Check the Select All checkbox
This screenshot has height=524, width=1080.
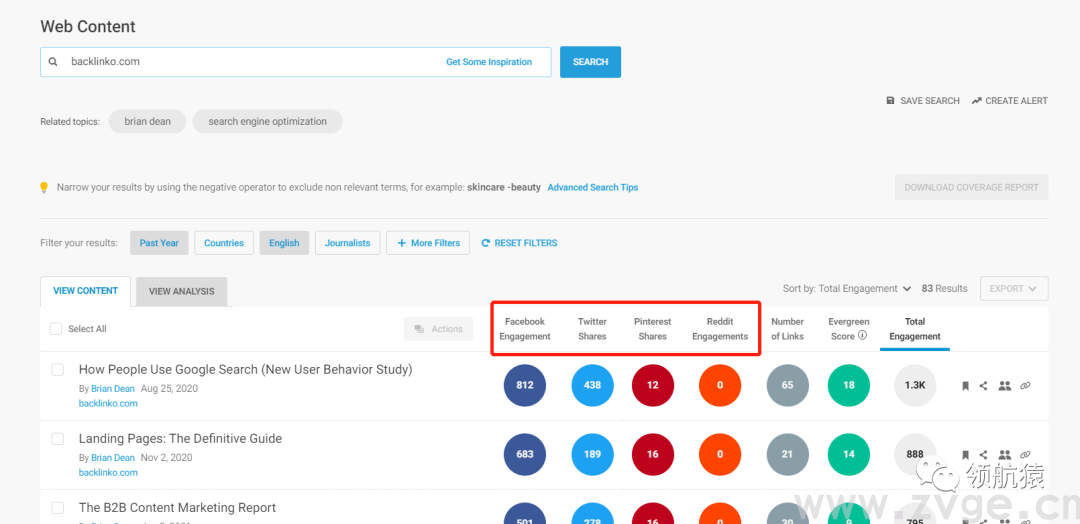tap(56, 329)
